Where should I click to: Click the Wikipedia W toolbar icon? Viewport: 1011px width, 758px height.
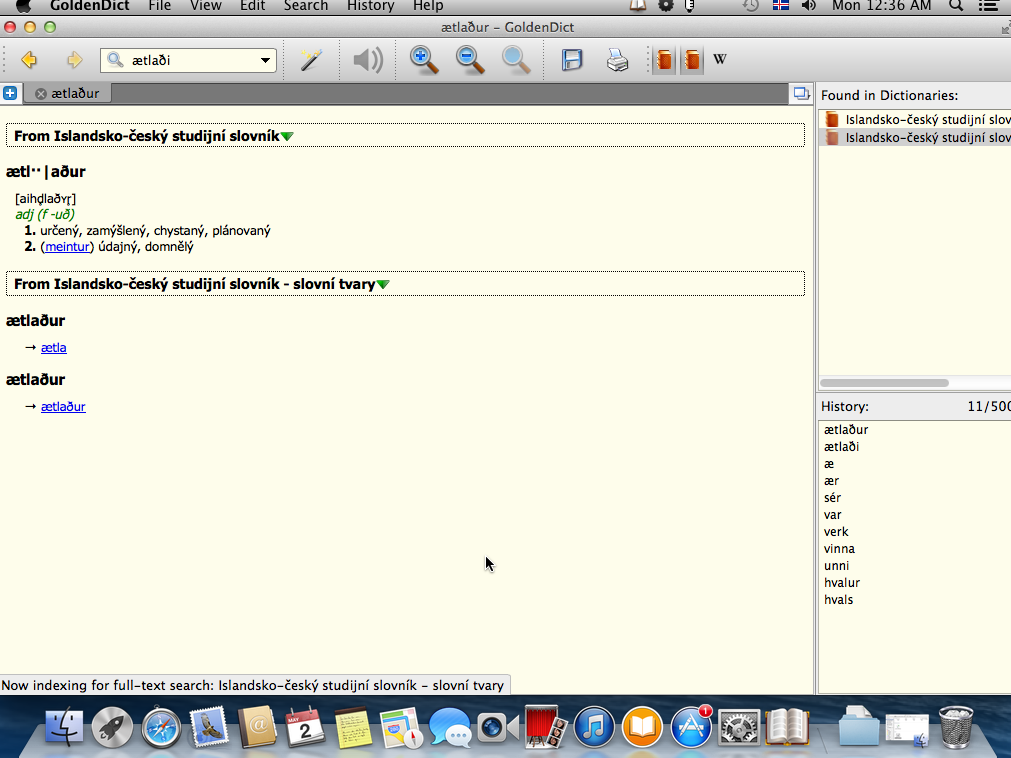pyautogui.click(x=720, y=59)
